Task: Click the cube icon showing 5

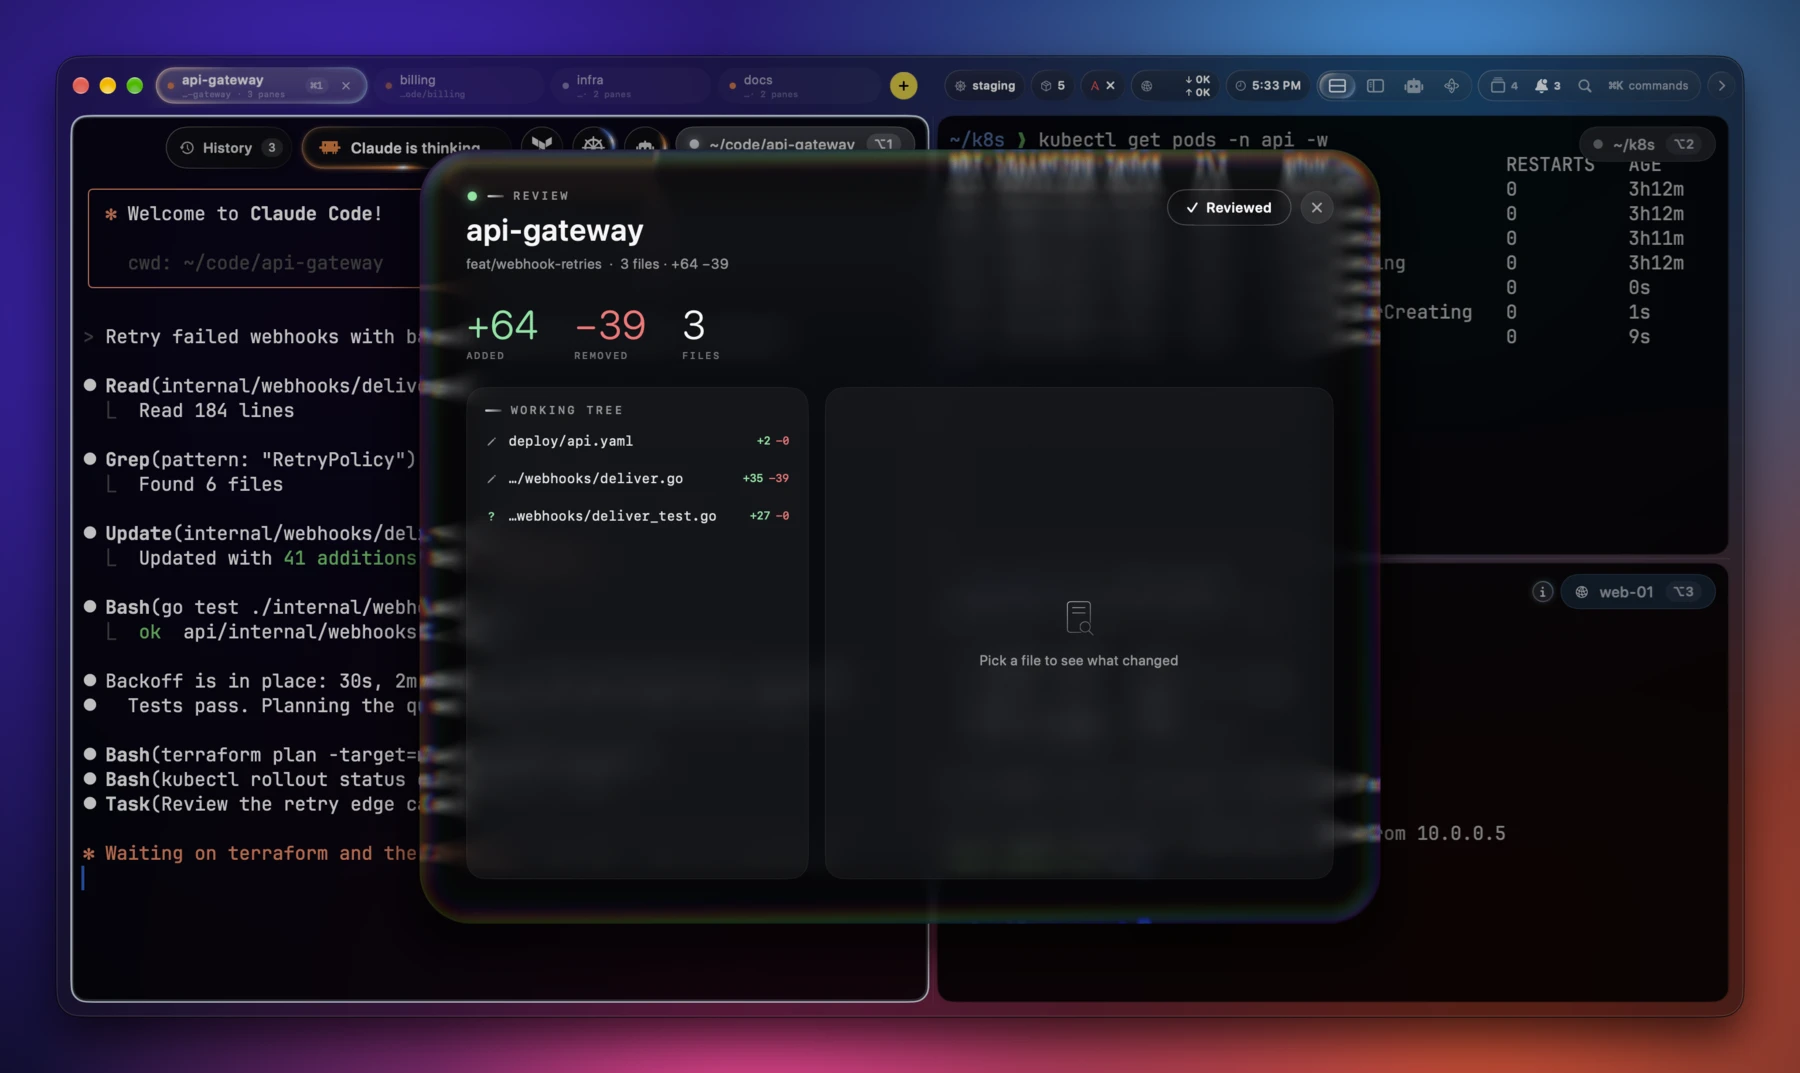Action: point(1052,86)
